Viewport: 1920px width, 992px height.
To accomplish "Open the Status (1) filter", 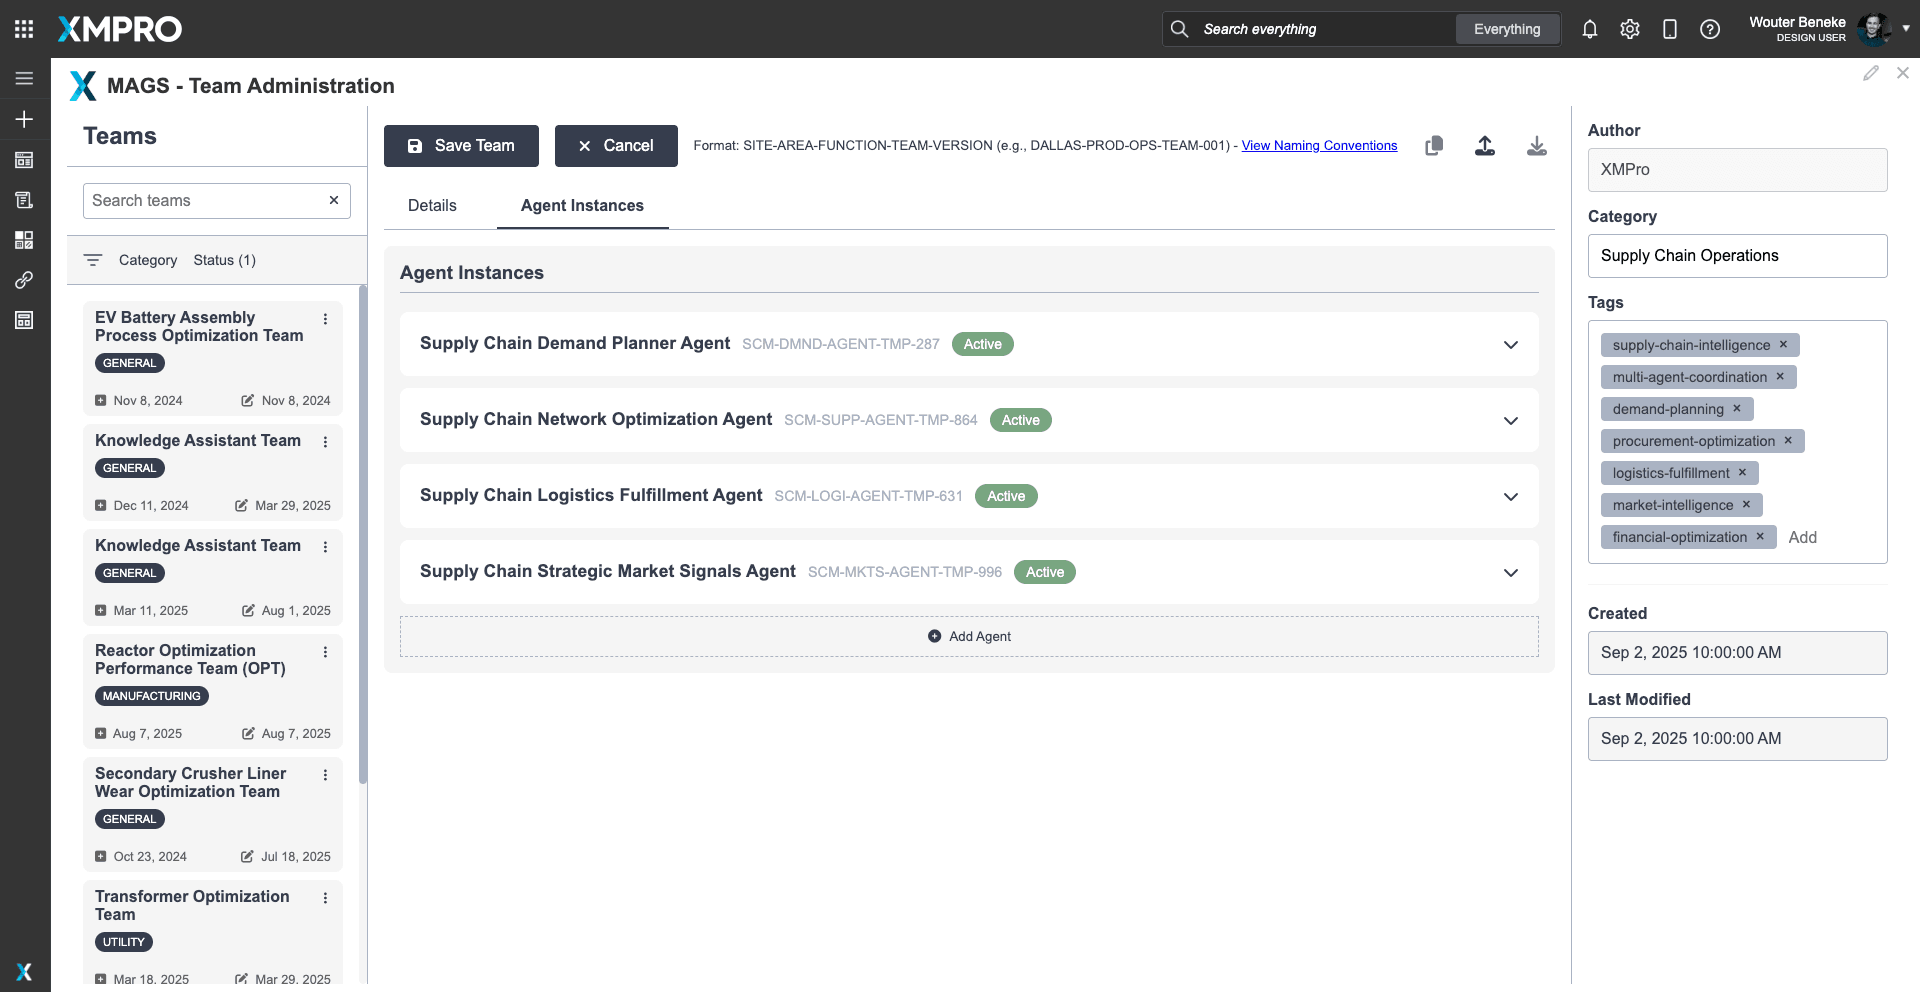I will pos(224,260).
